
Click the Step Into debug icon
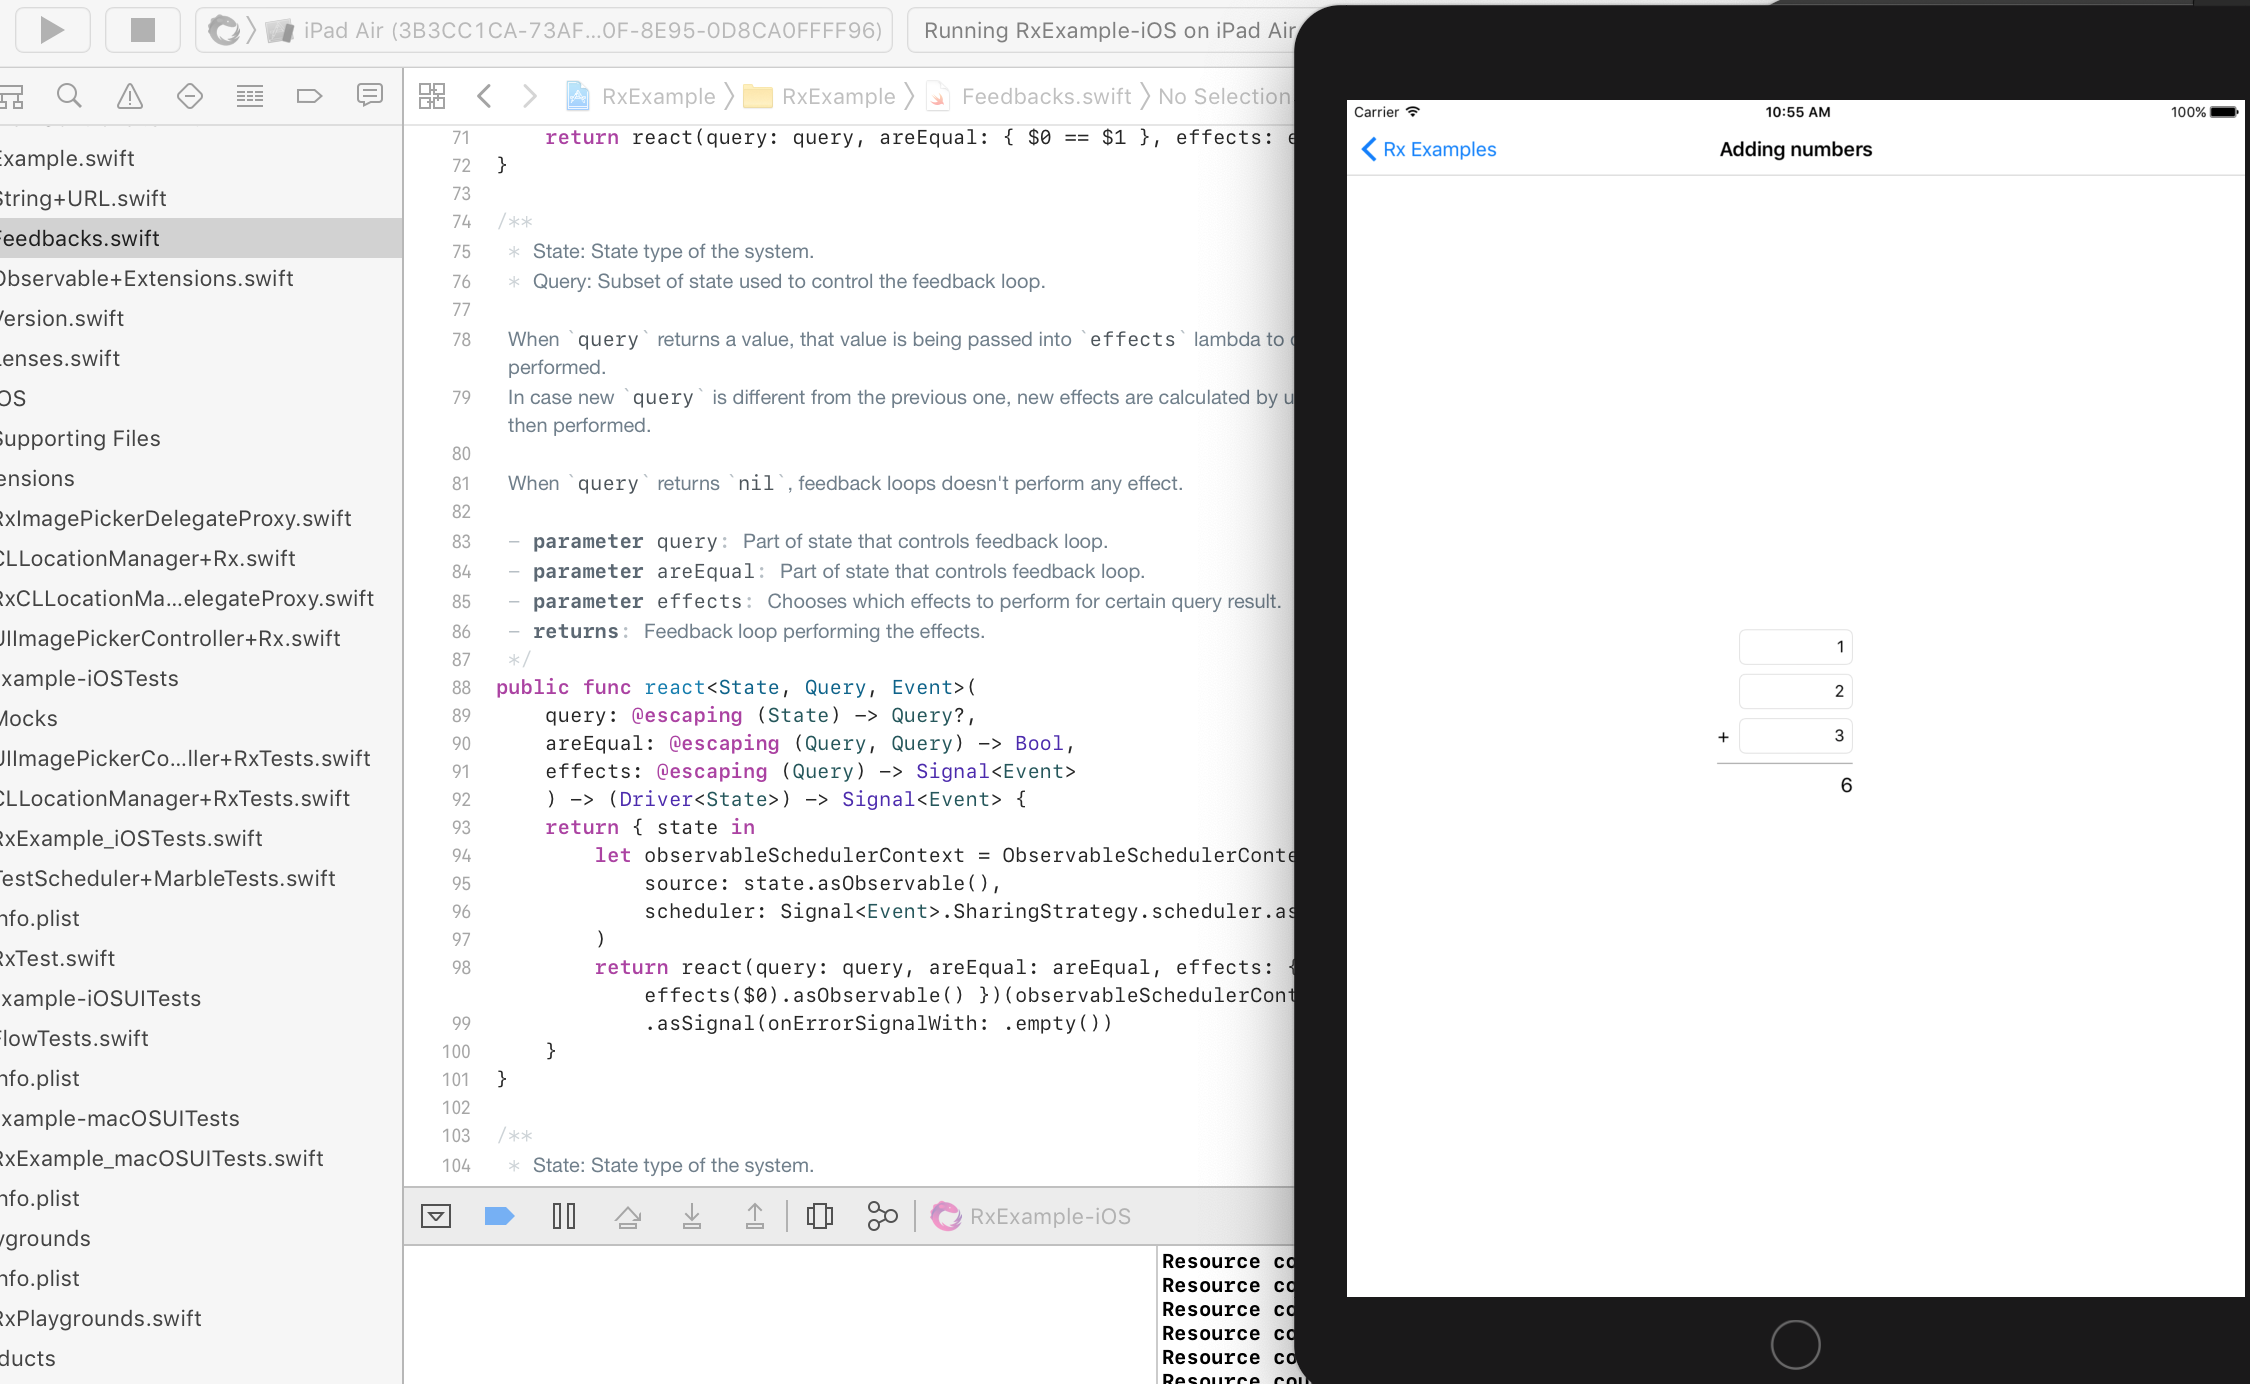point(692,1216)
